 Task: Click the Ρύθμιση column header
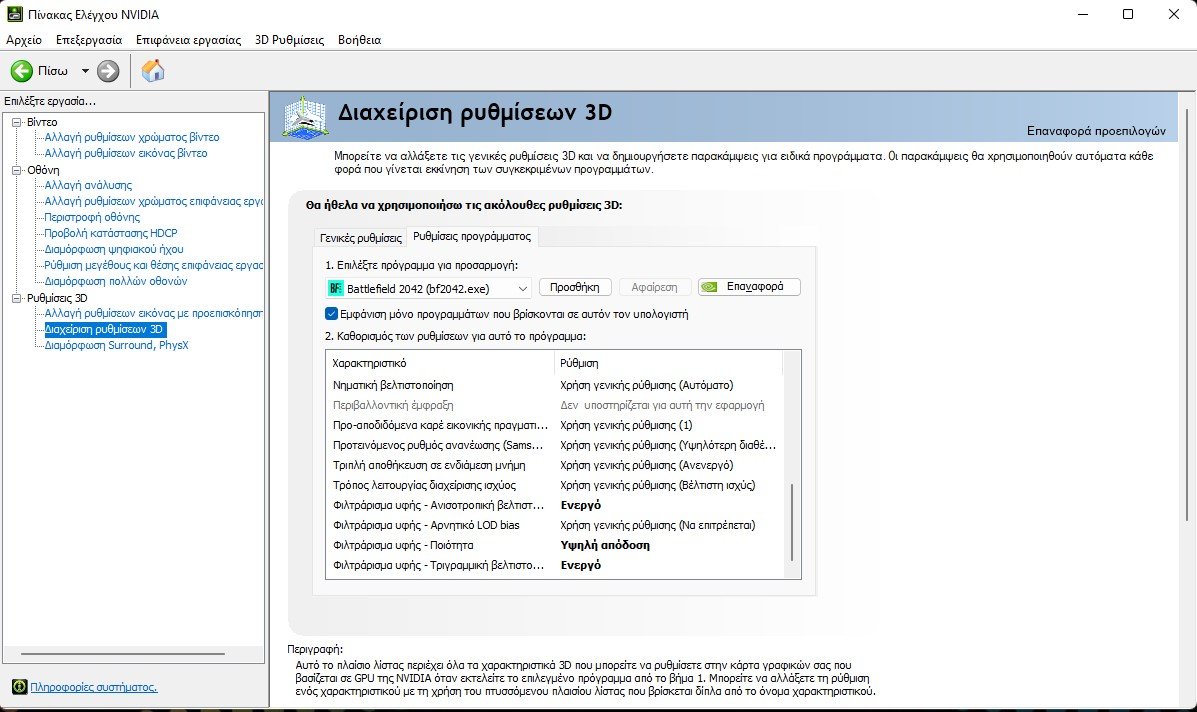pos(668,363)
